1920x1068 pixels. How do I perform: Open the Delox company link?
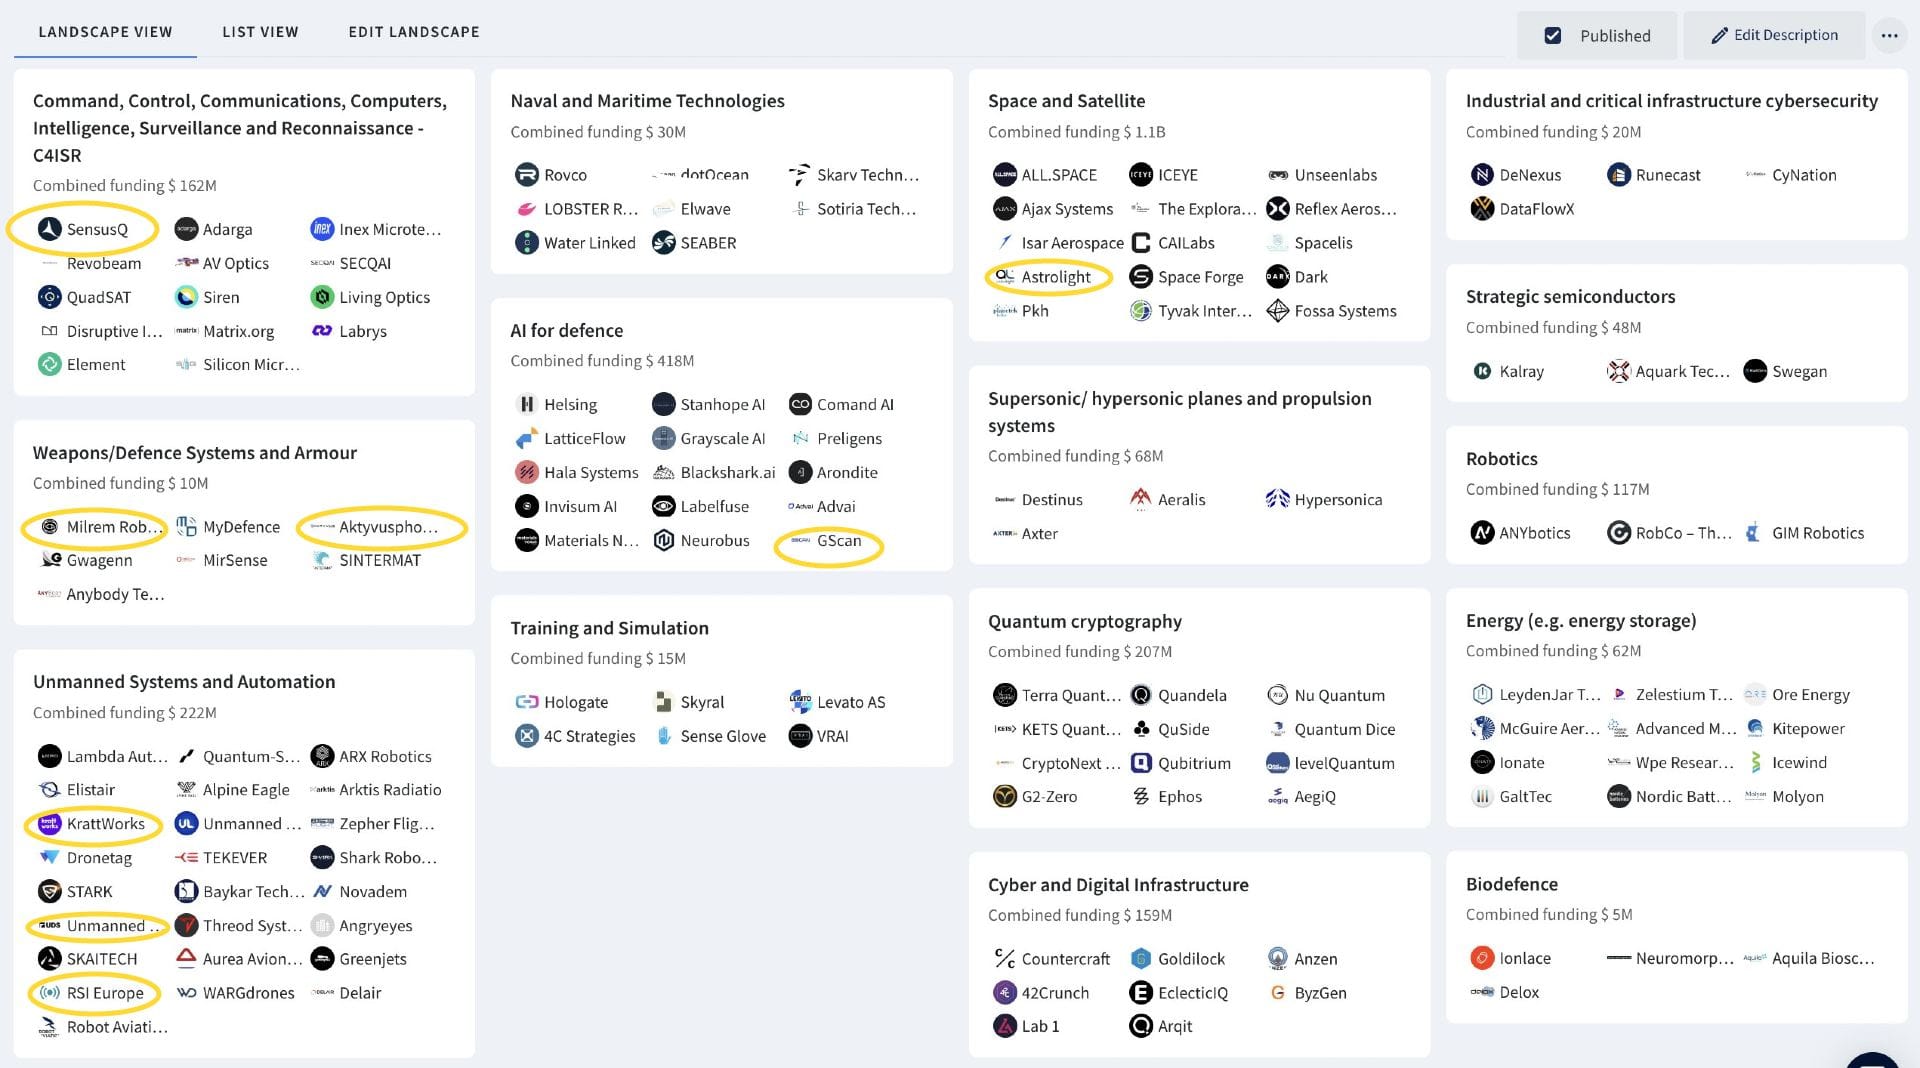coord(1519,992)
